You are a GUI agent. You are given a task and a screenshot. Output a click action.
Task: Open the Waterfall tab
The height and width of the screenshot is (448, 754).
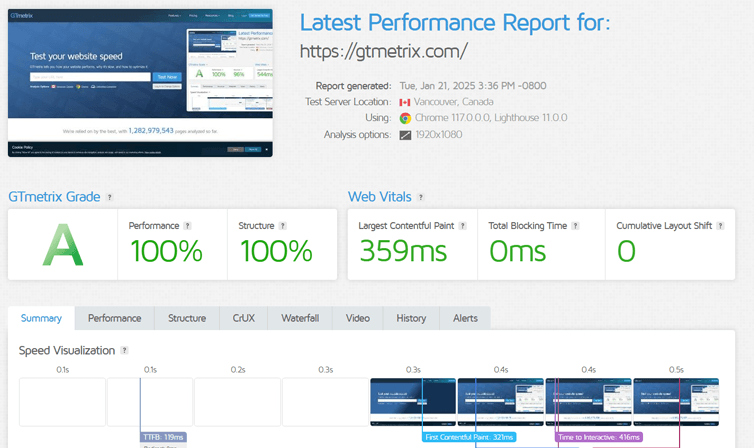[x=300, y=318]
